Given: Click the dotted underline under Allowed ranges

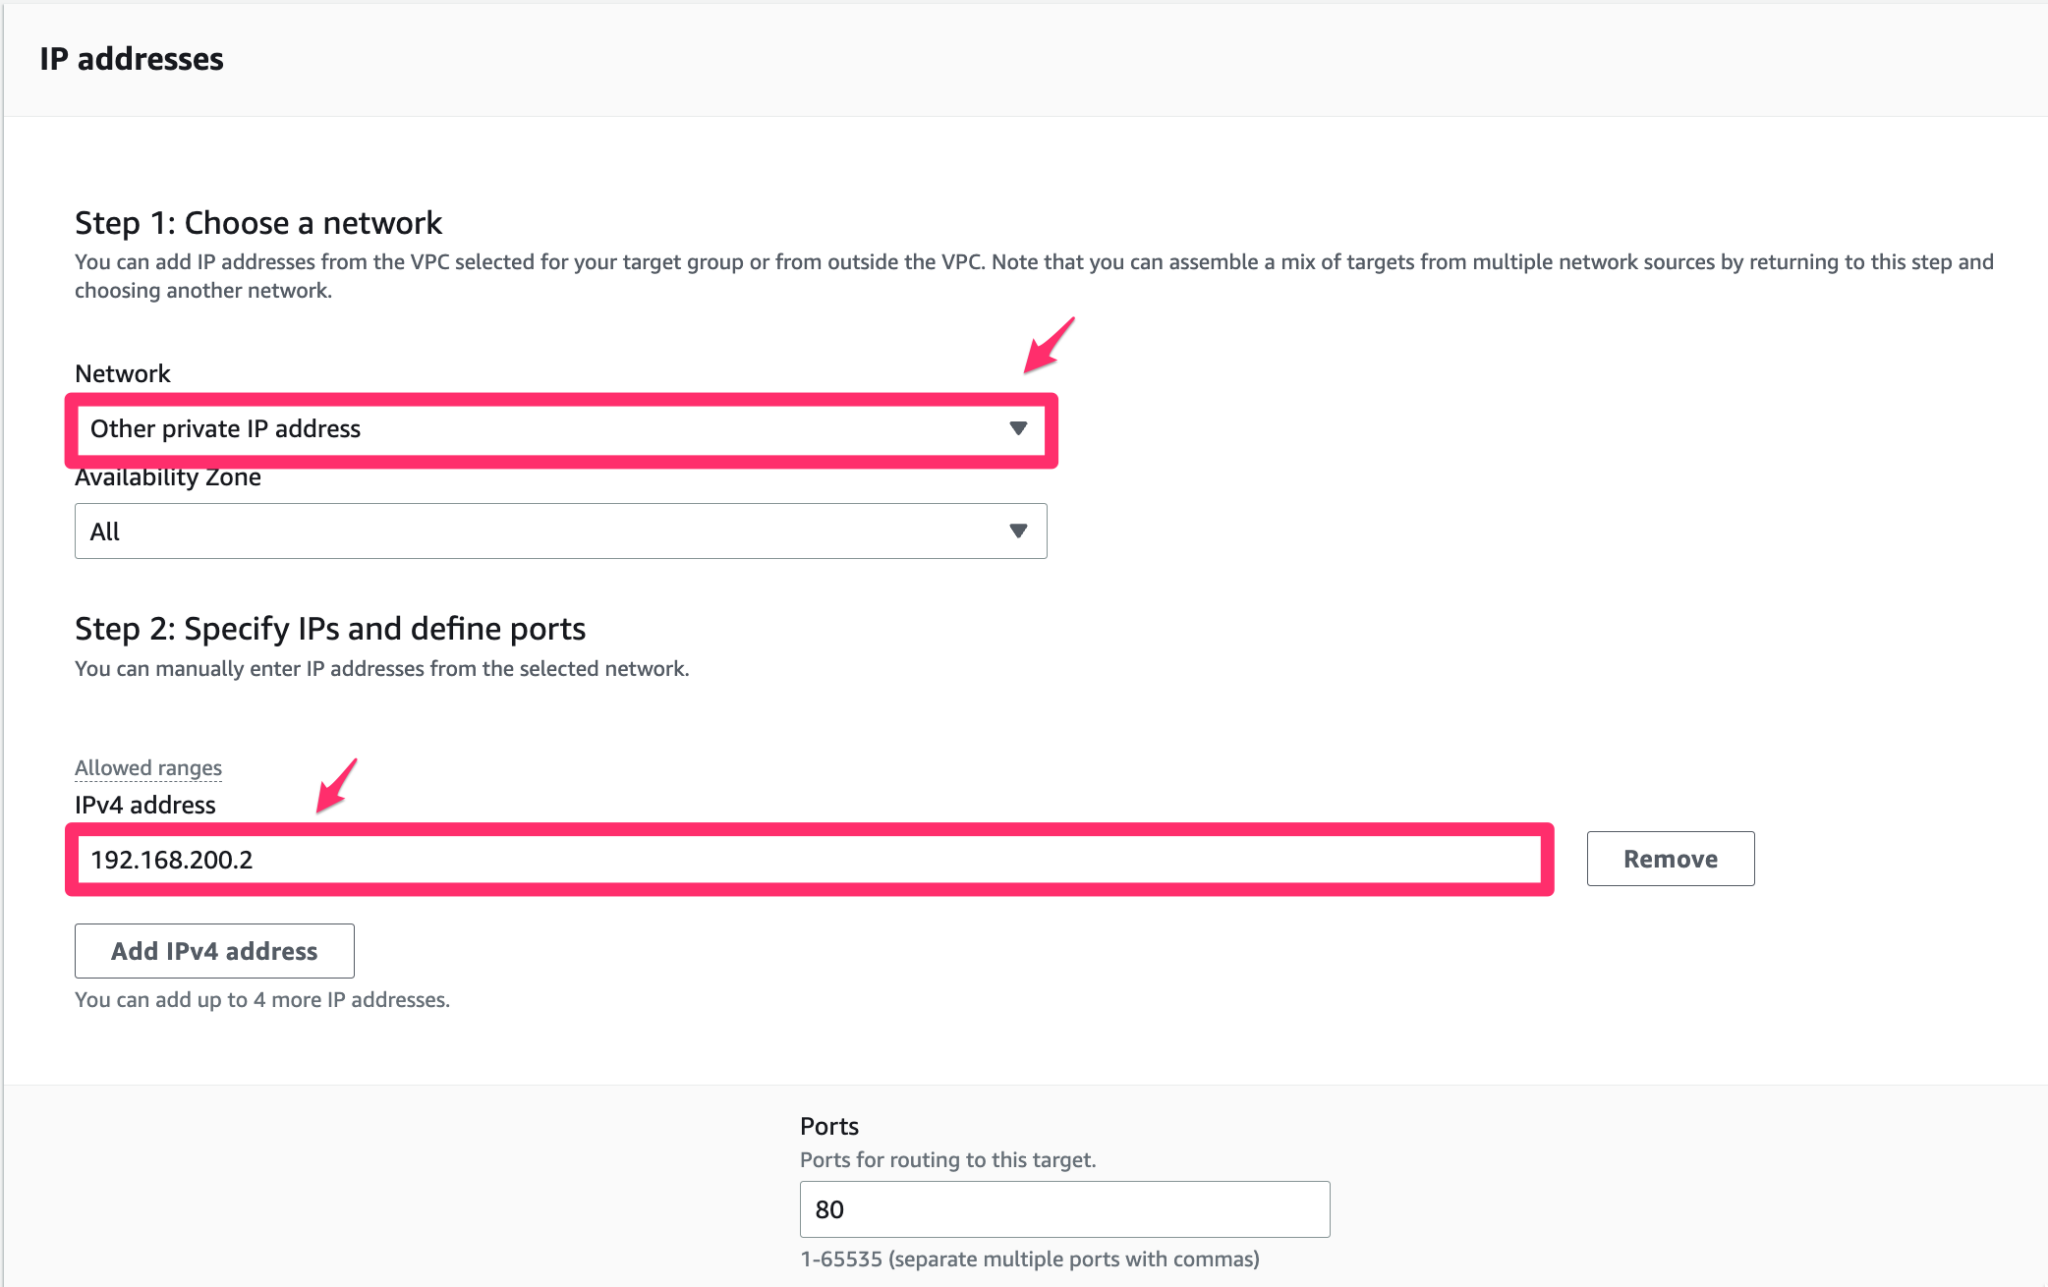Looking at the screenshot, I should pos(147,780).
